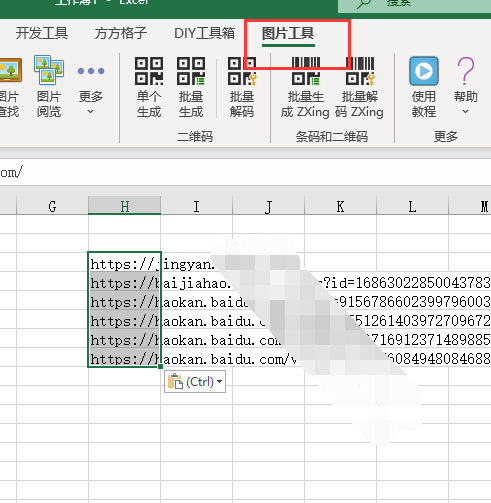Open the 开发工具 ribbon tab

point(42,33)
